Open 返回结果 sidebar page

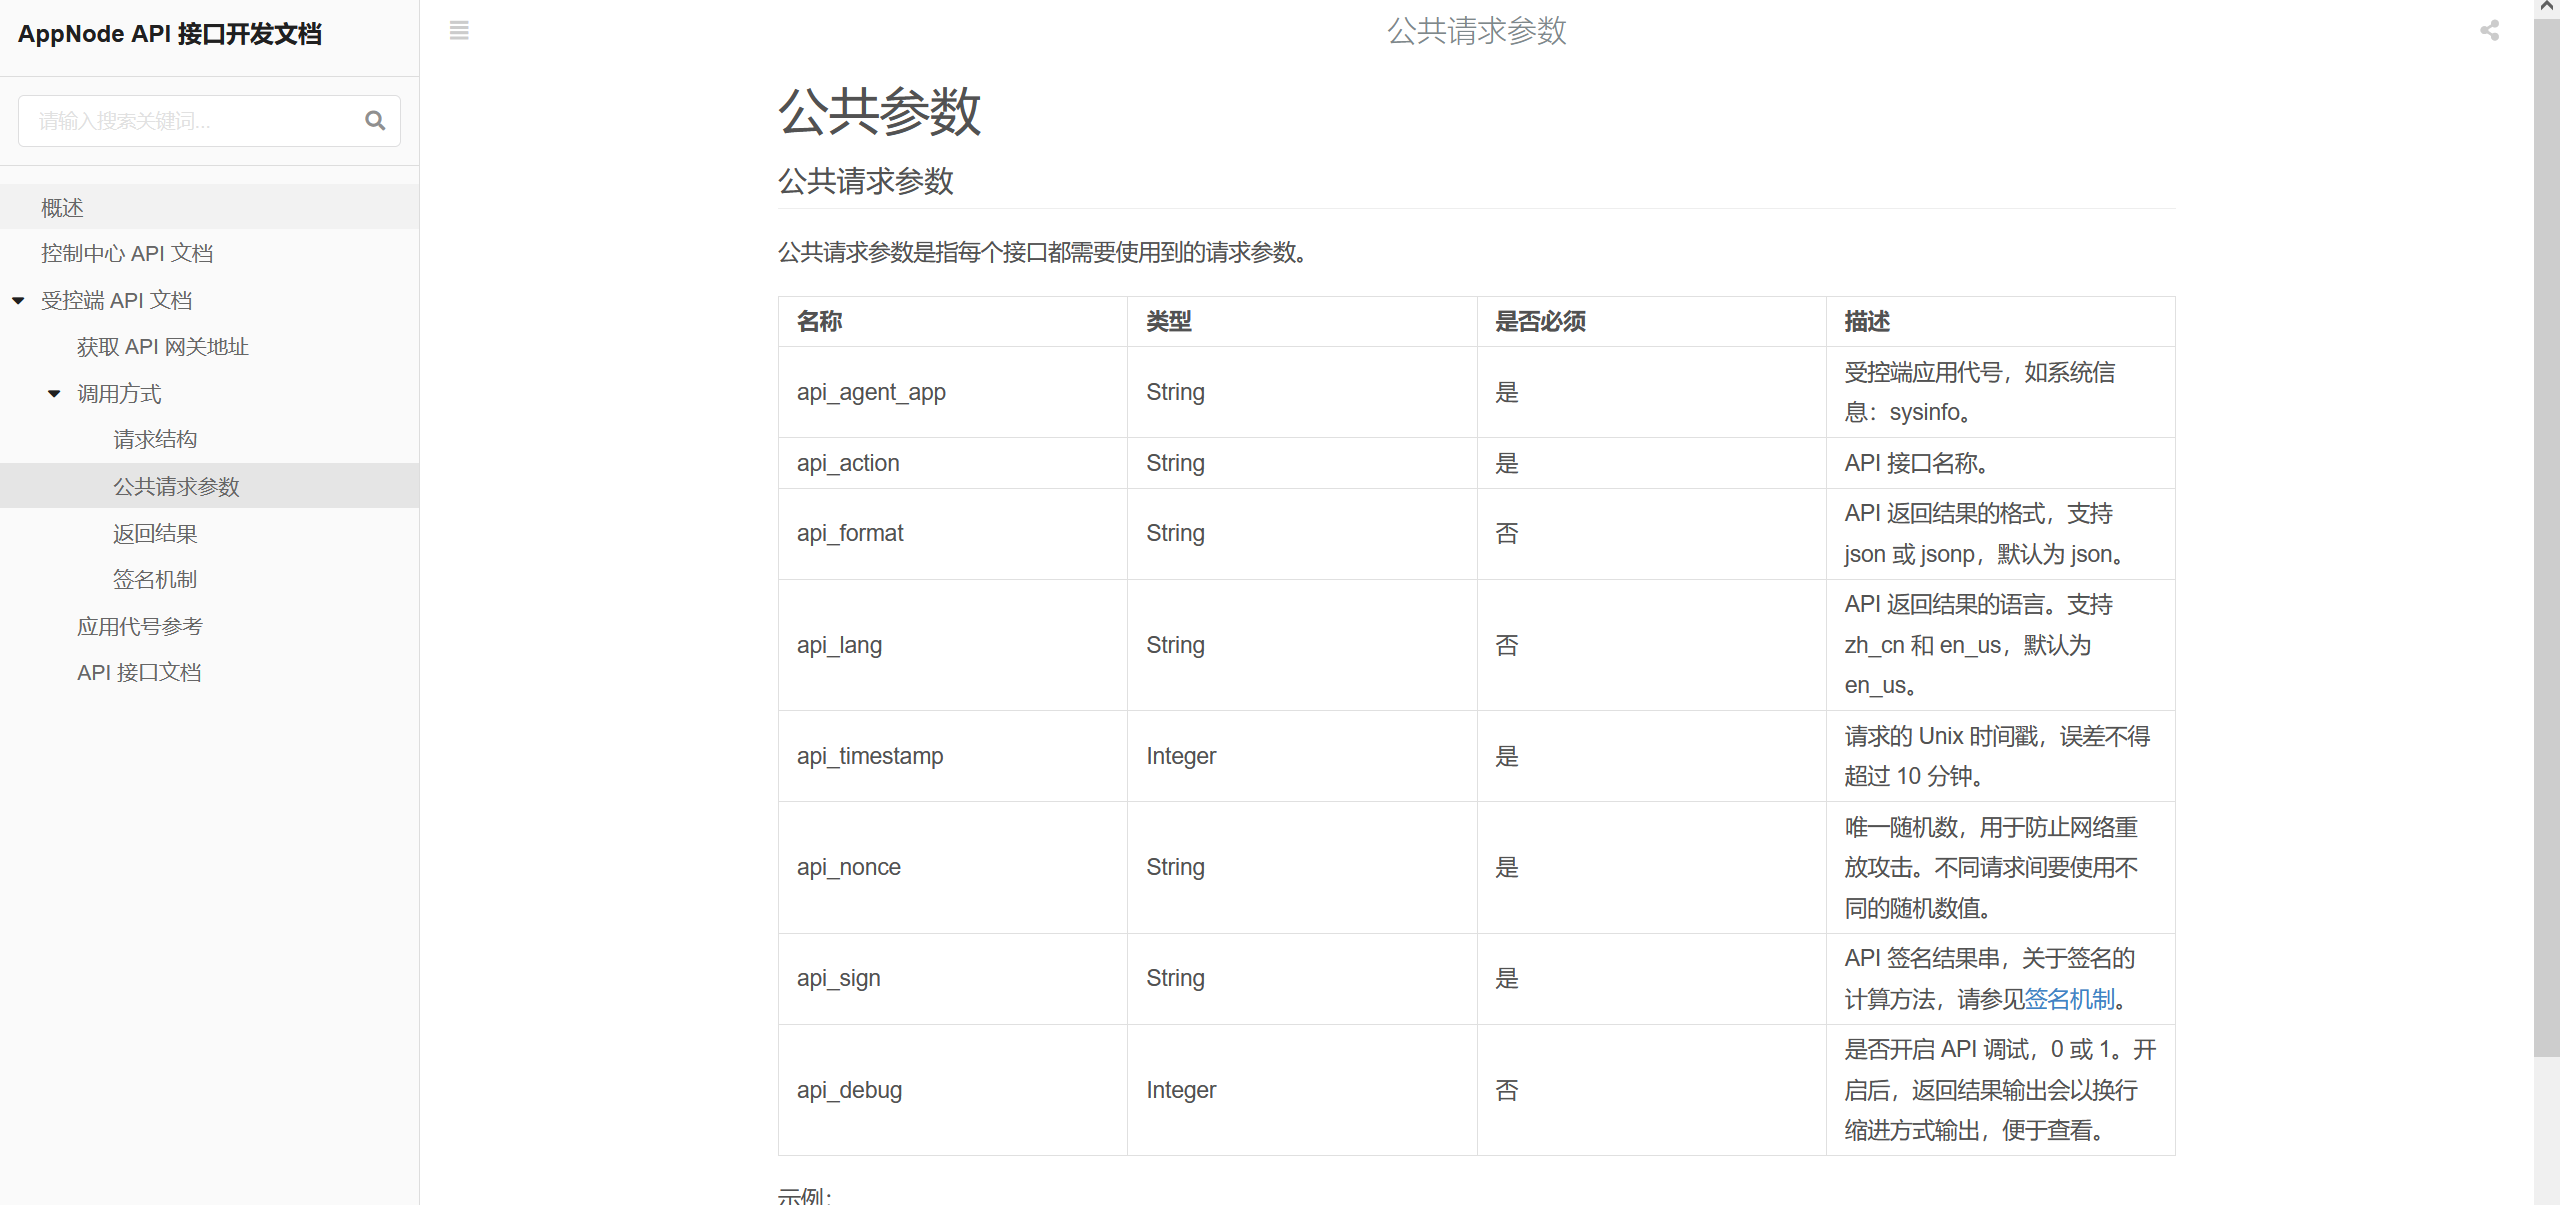(x=209, y=533)
